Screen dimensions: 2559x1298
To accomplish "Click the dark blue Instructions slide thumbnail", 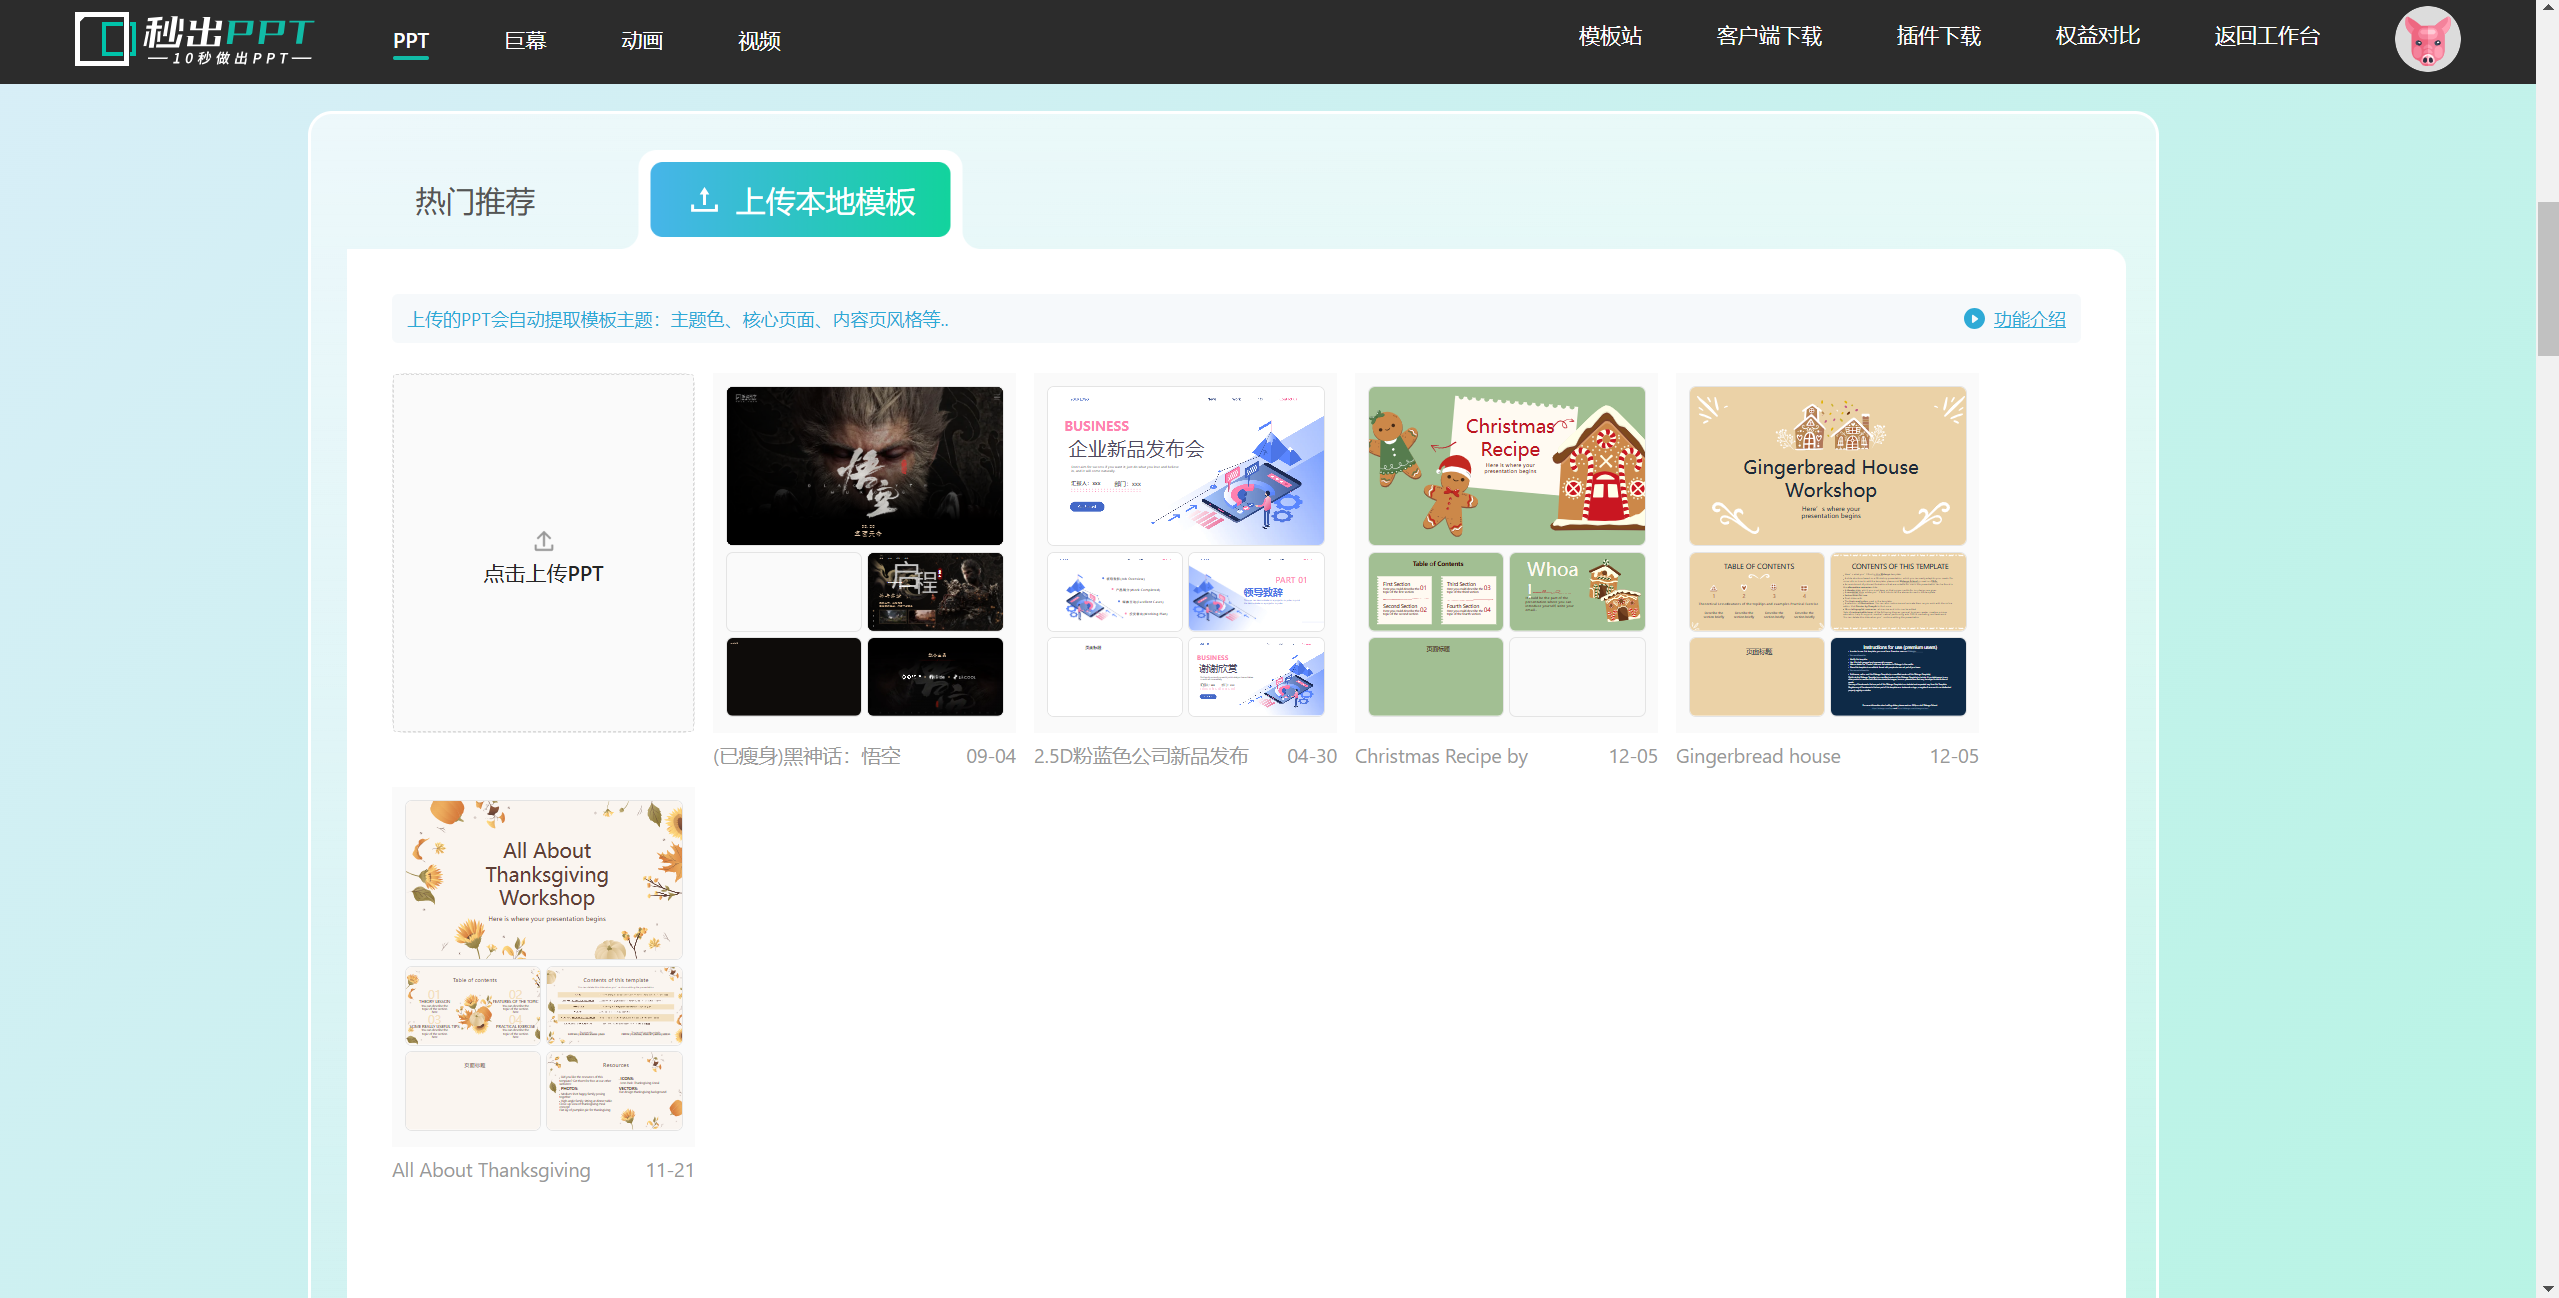I will click(1898, 677).
